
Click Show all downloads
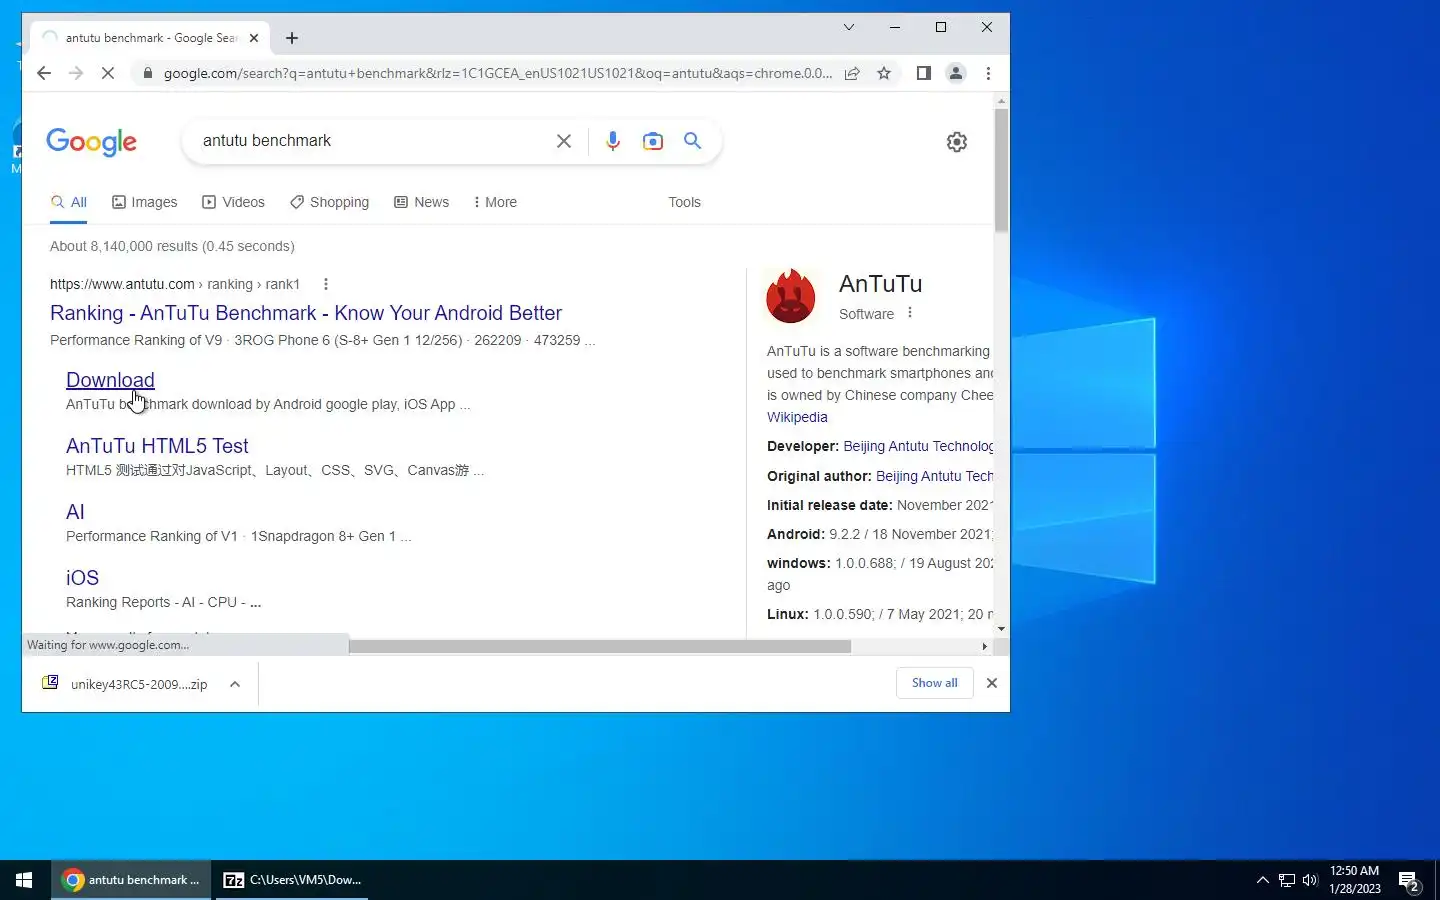click(935, 683)
